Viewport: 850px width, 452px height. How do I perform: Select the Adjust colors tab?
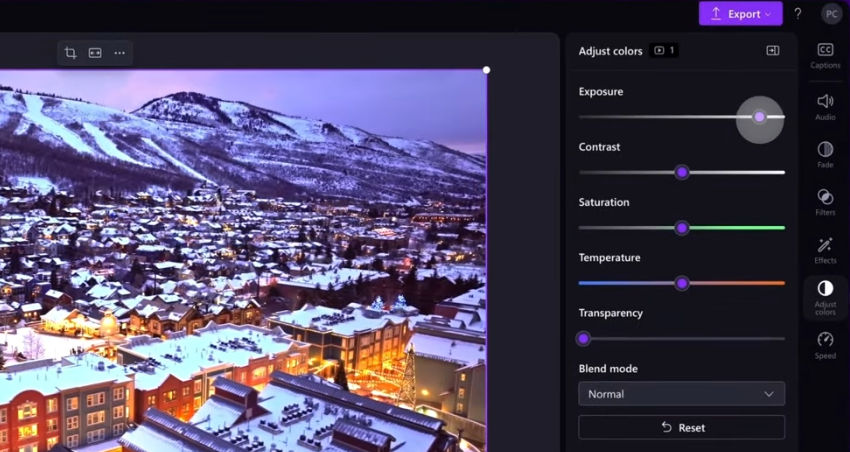825,298
